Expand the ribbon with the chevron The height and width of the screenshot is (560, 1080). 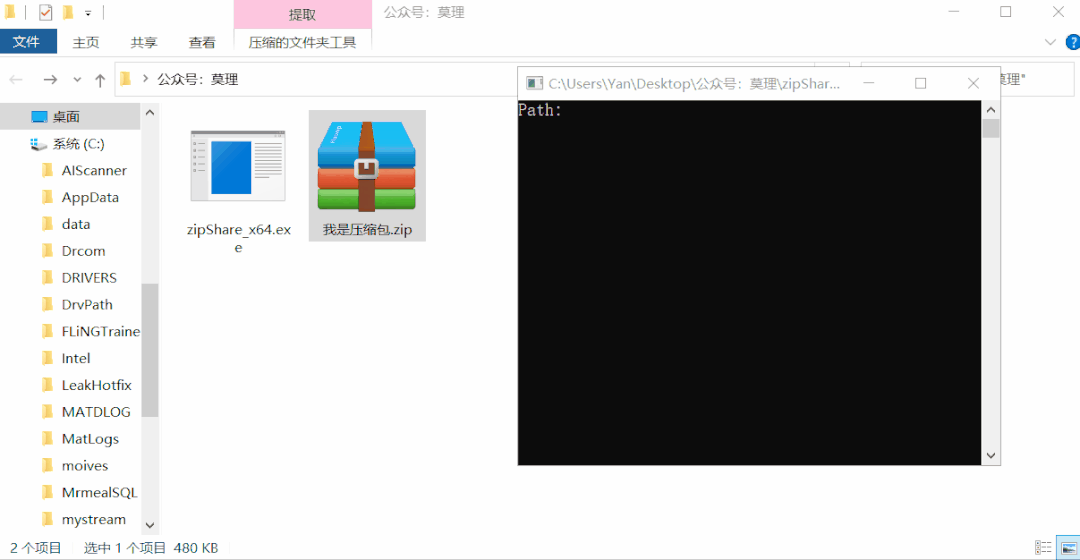pos(1050,42)
